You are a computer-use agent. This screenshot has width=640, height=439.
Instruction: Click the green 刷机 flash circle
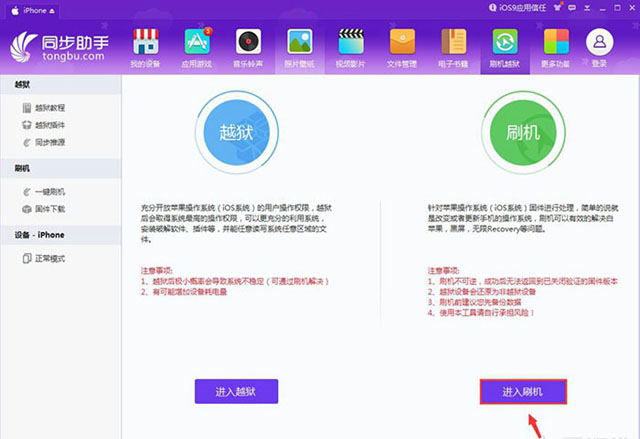523,132
